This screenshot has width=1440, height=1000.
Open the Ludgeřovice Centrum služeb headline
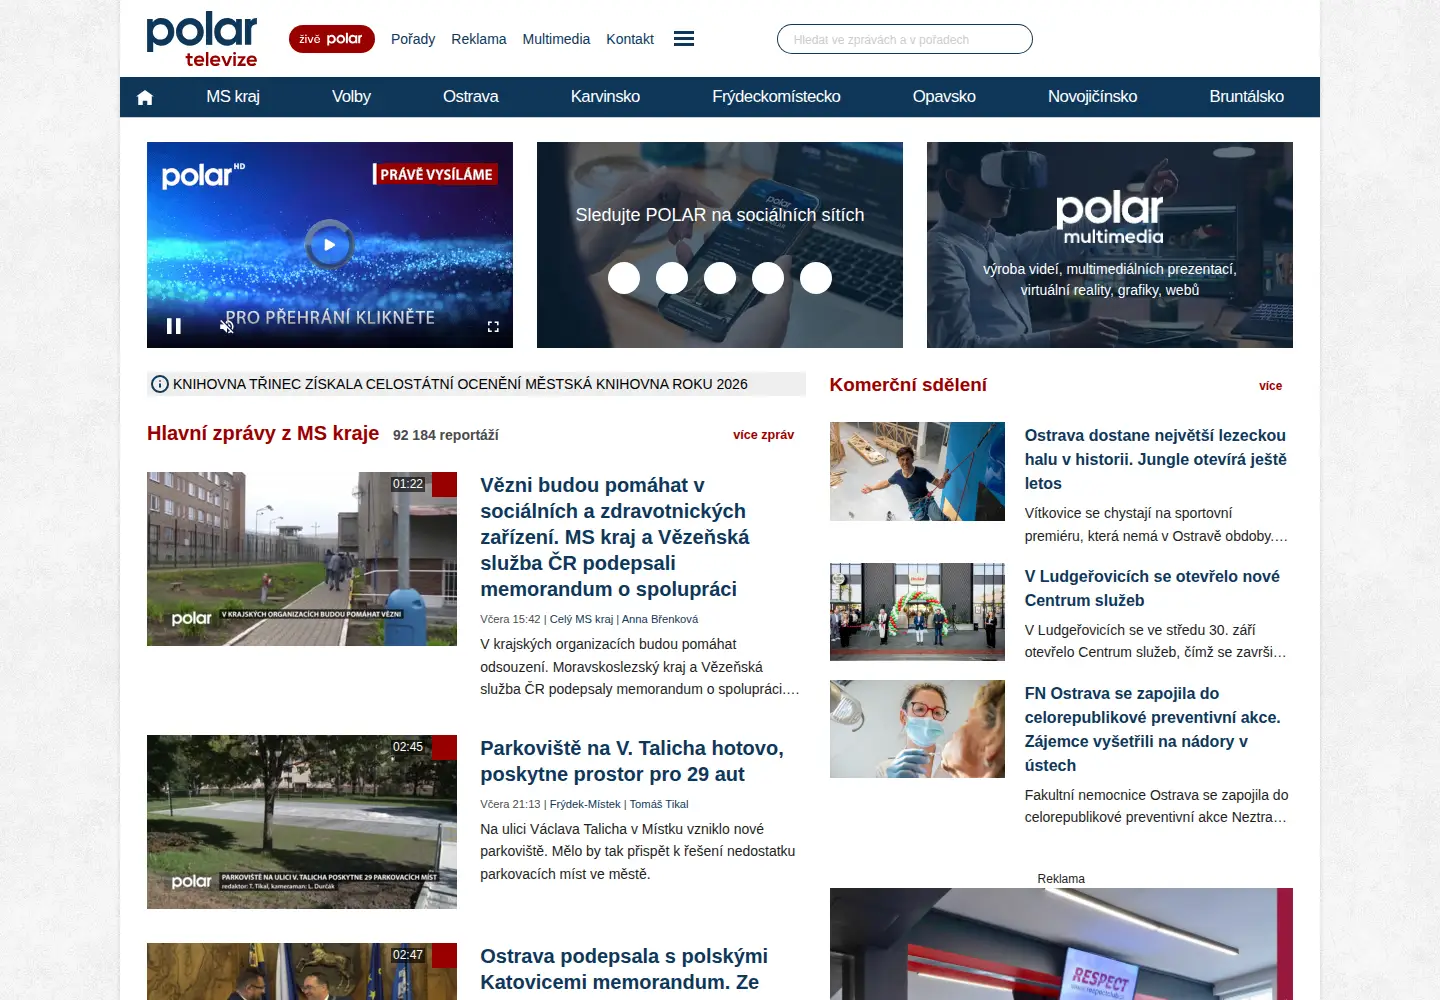pyautogui.click(x=1152, y=588)
